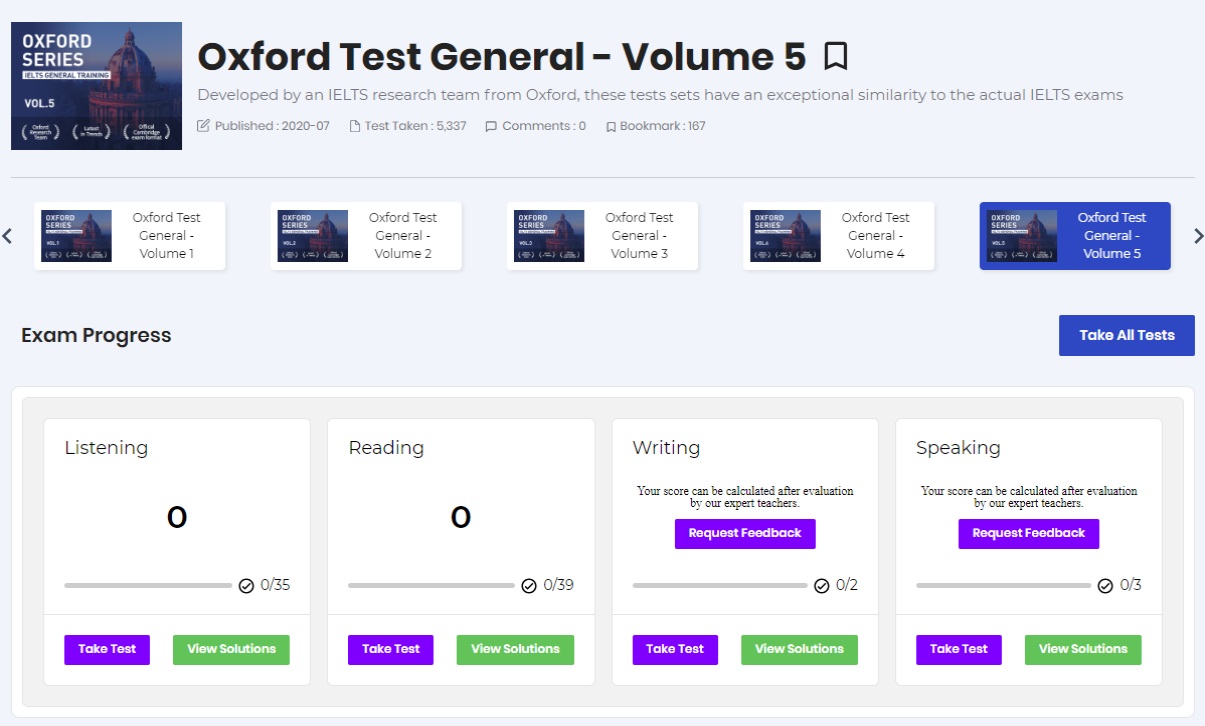Click the Speaking card title
Image resolution: width=1205 pixels, height=726 pixels.
tap(958, 448)
